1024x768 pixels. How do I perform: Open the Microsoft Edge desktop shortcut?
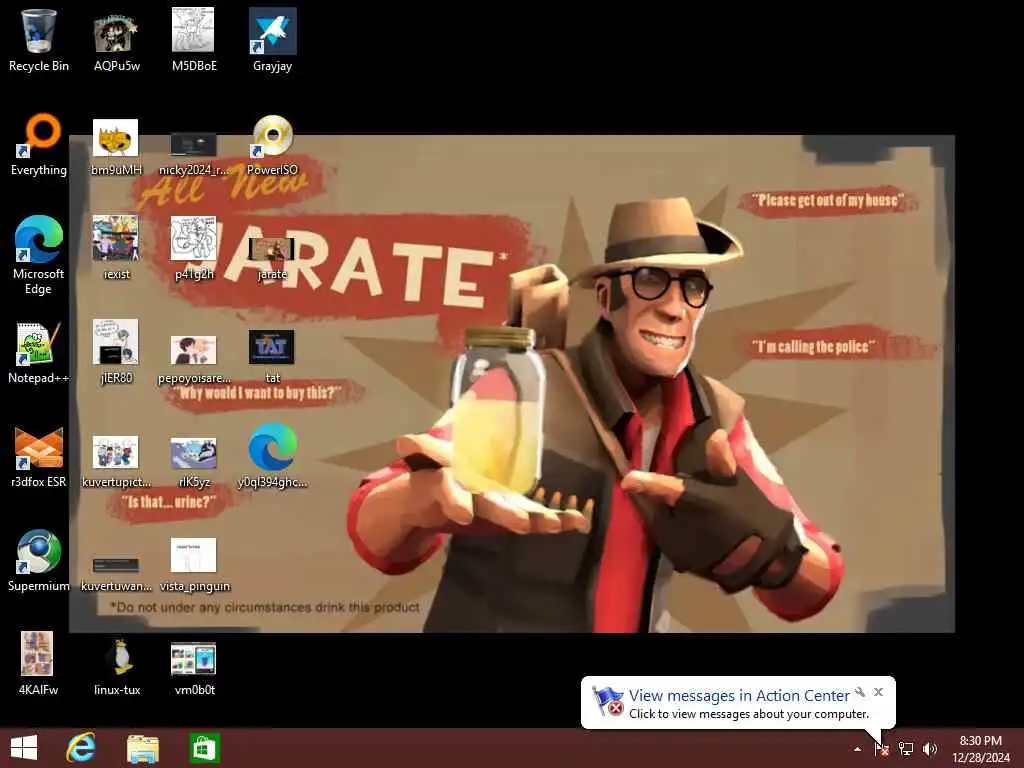[39, 255]
